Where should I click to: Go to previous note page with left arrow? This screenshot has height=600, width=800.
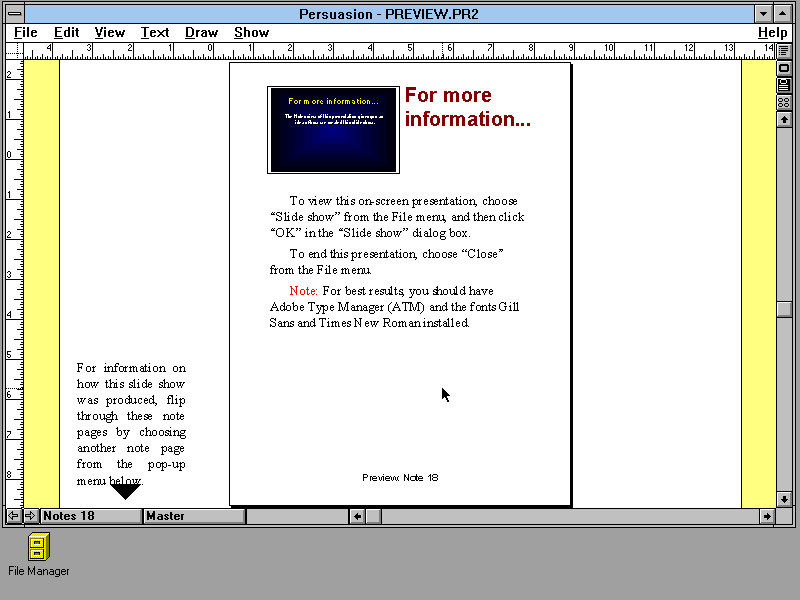point(13,516)
